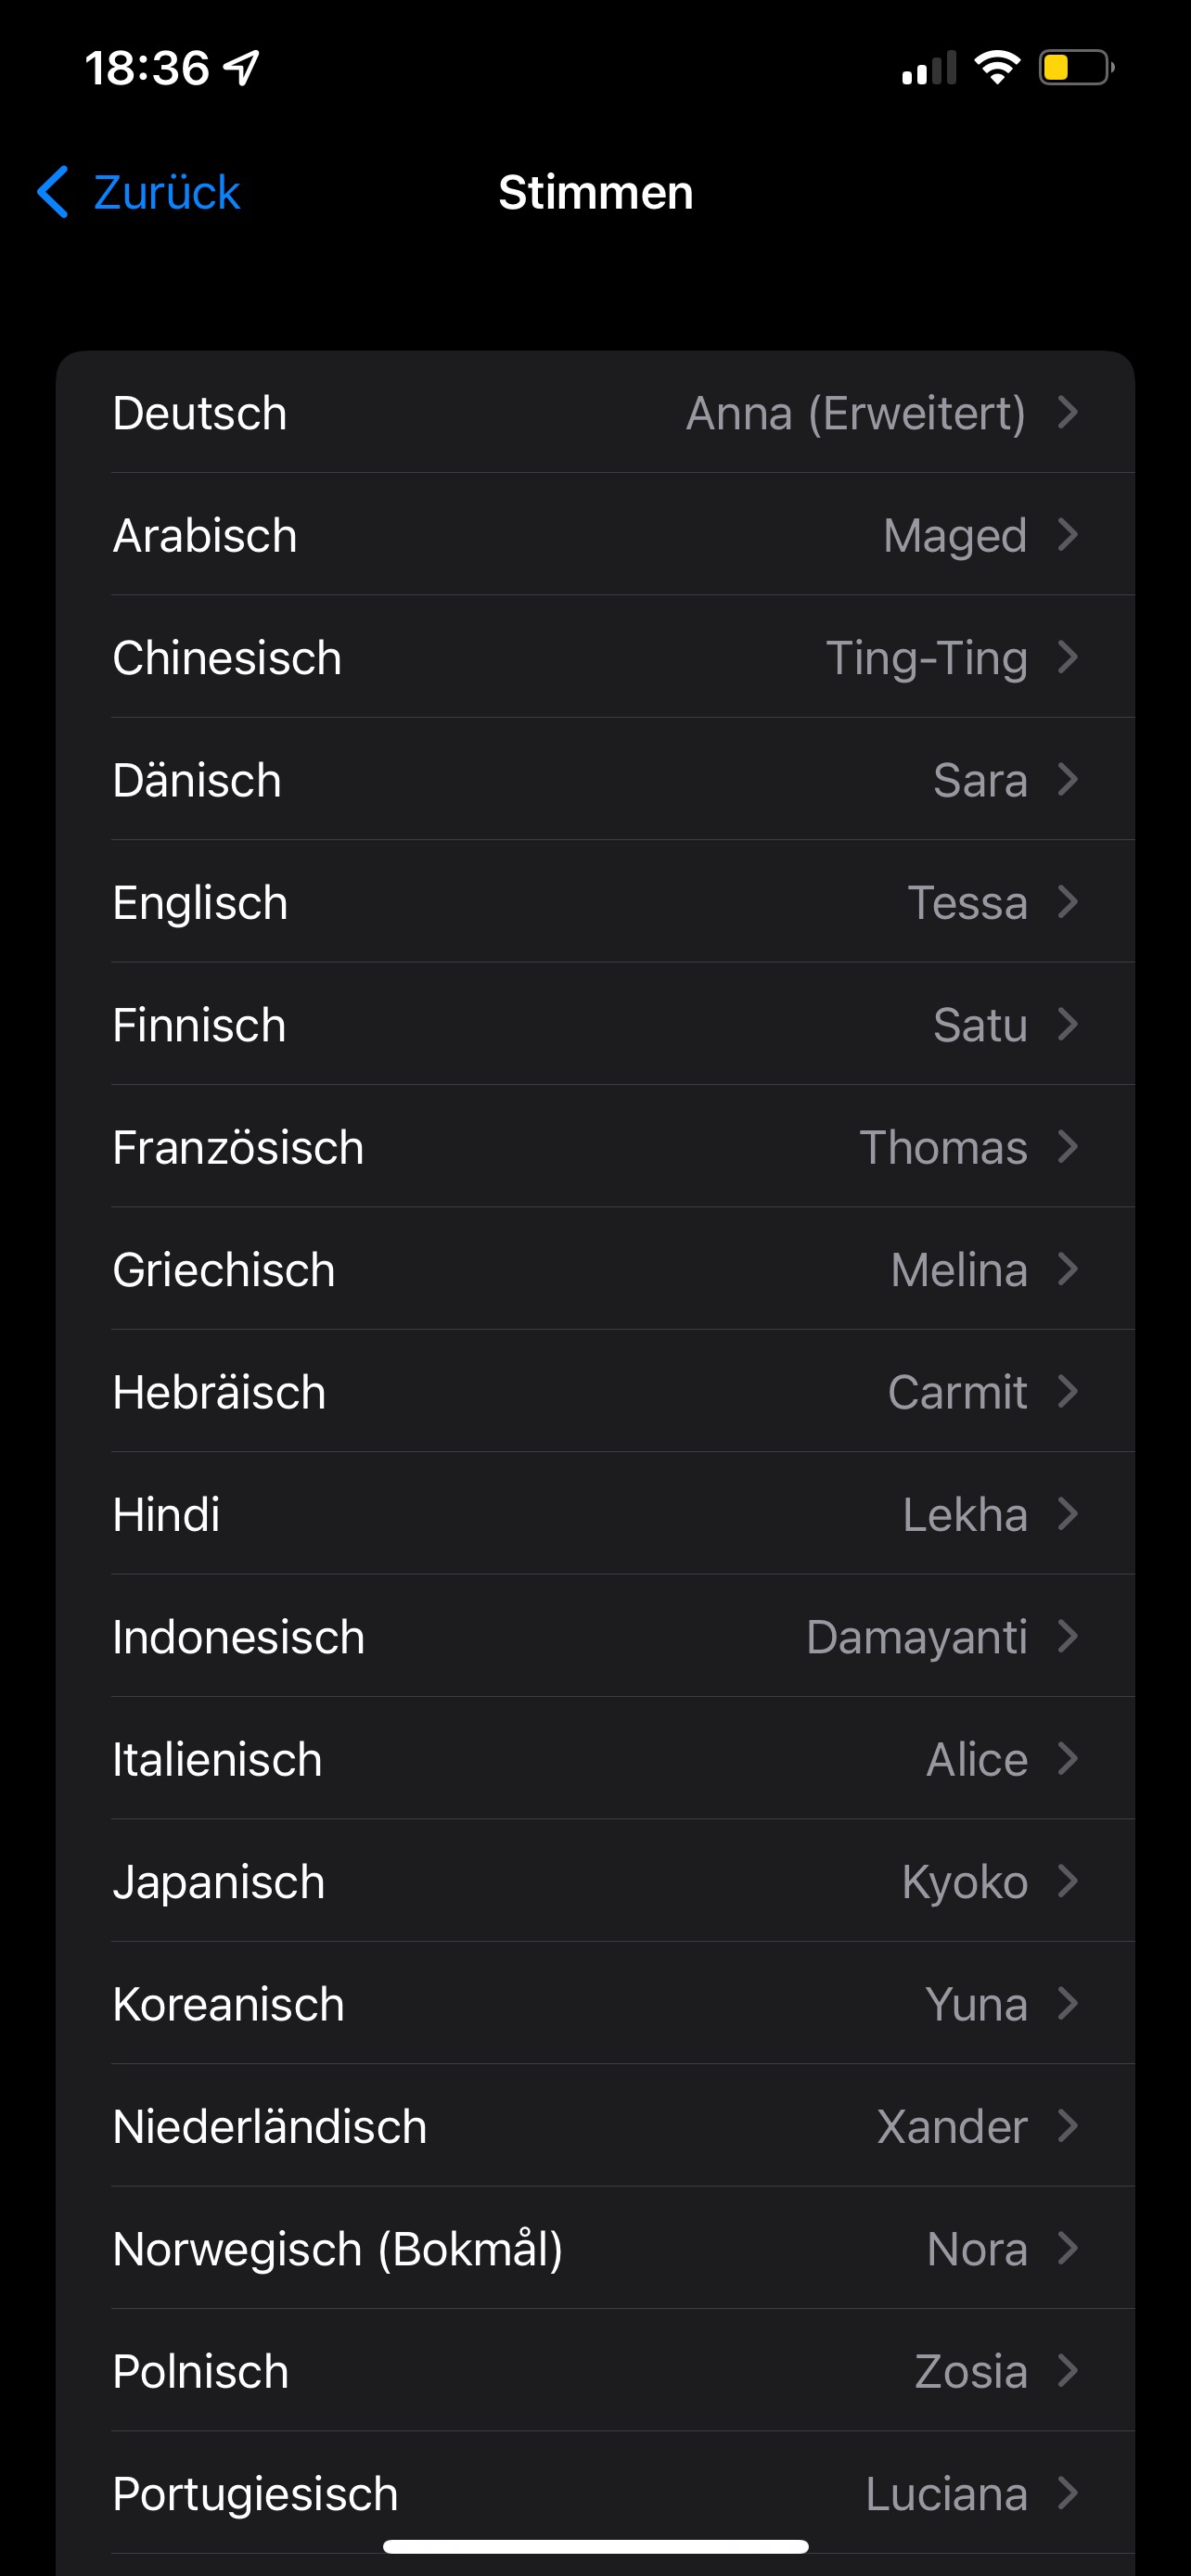The image size is (1191, 2576).
Task: Tap the back chevron arrow icon
Action: 53,192
